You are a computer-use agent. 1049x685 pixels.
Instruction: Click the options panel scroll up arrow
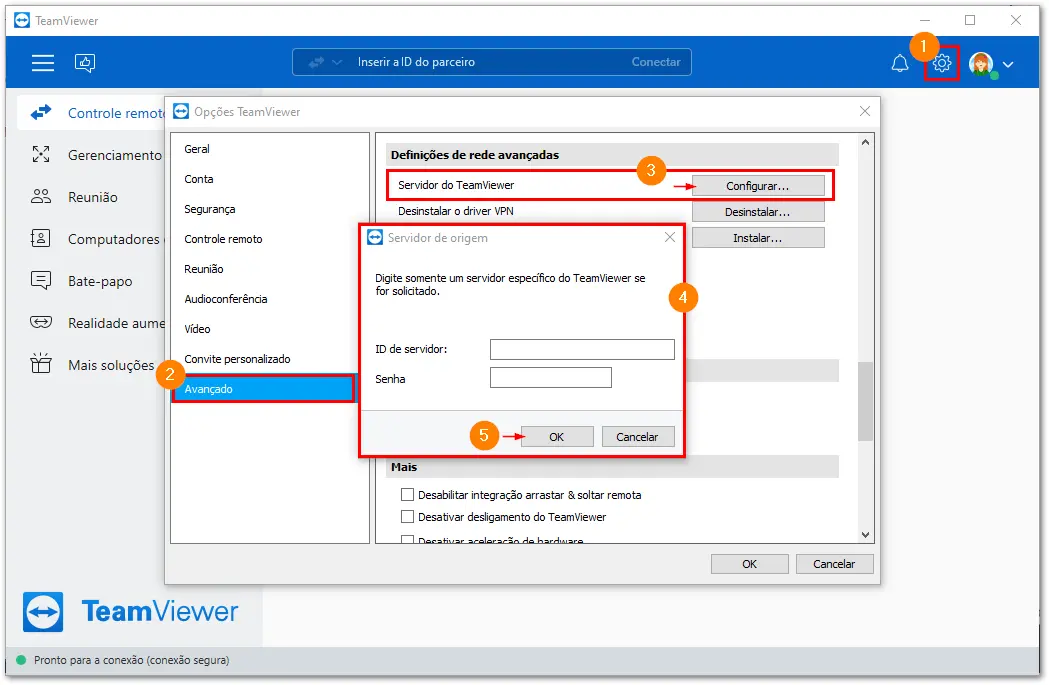tap(866, 142)
